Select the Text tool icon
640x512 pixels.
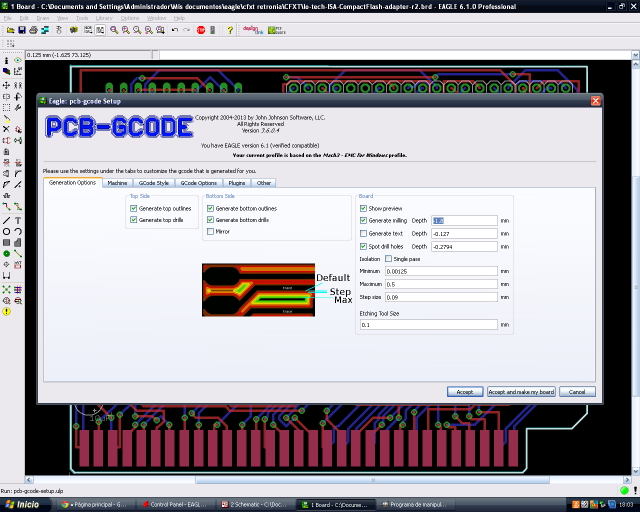18,220
